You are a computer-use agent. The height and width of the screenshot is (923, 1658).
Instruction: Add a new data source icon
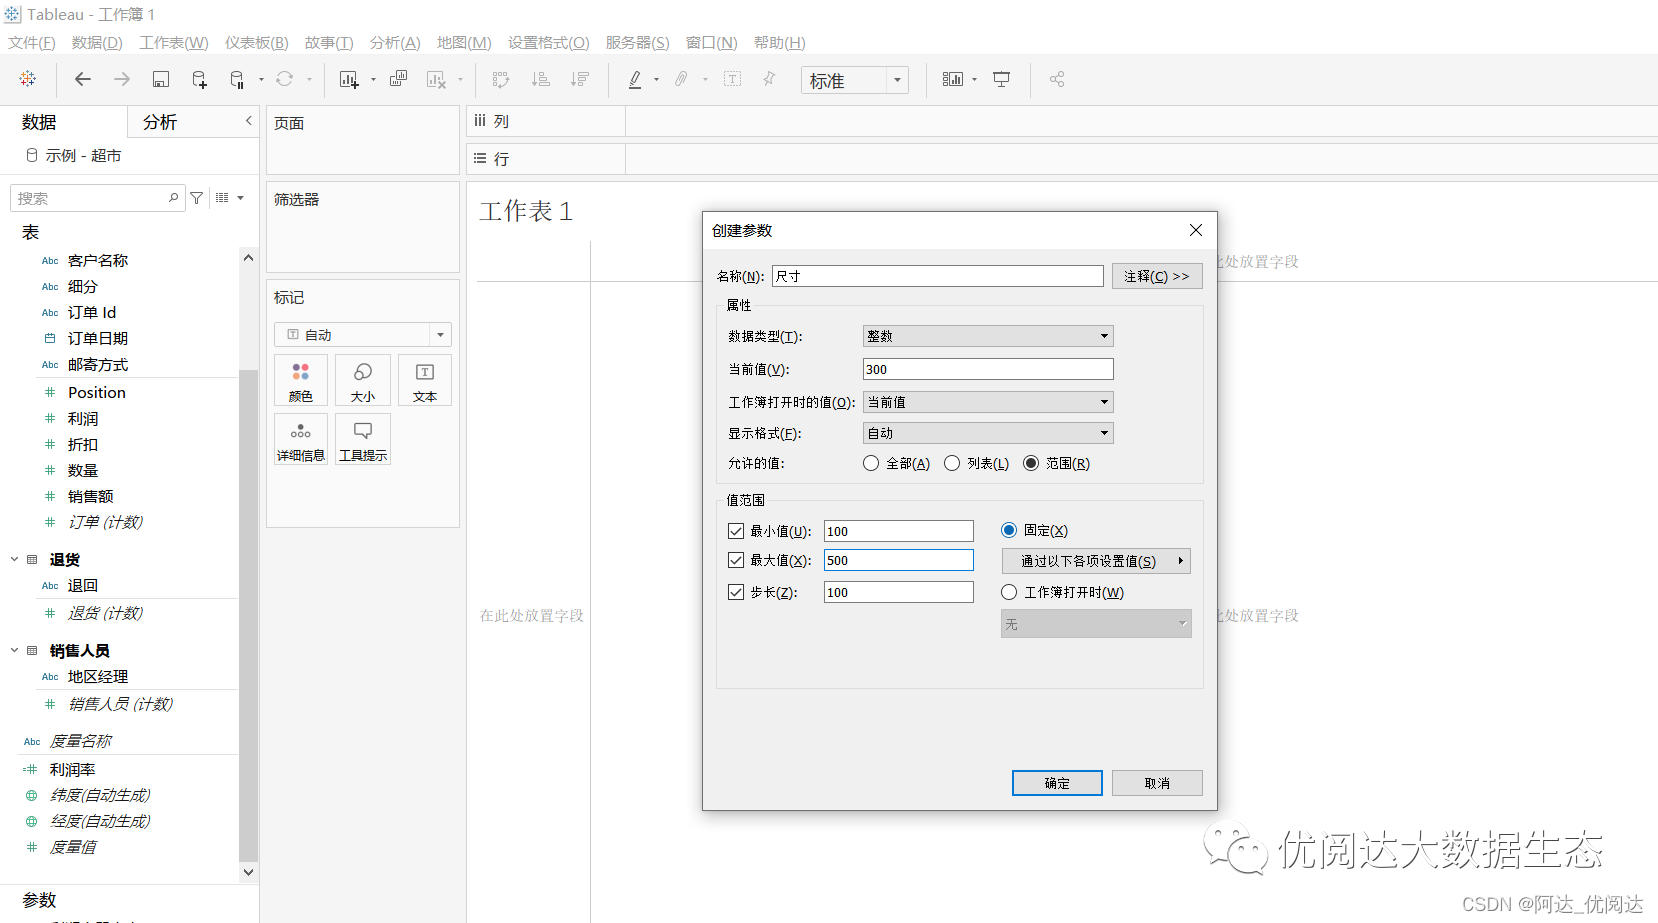coord(199,79)
